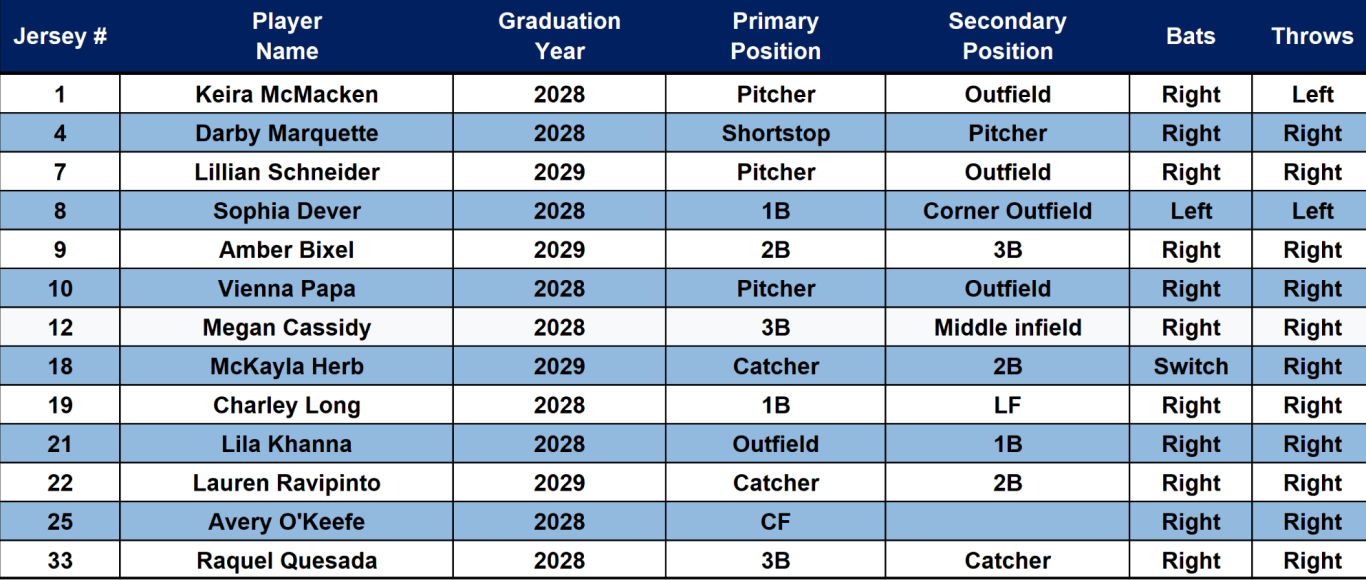Viewport: 1366px width, 580px height.
Task: Click Sophia Dever's Corner Outfield cell
Action: pos(1007,212)
